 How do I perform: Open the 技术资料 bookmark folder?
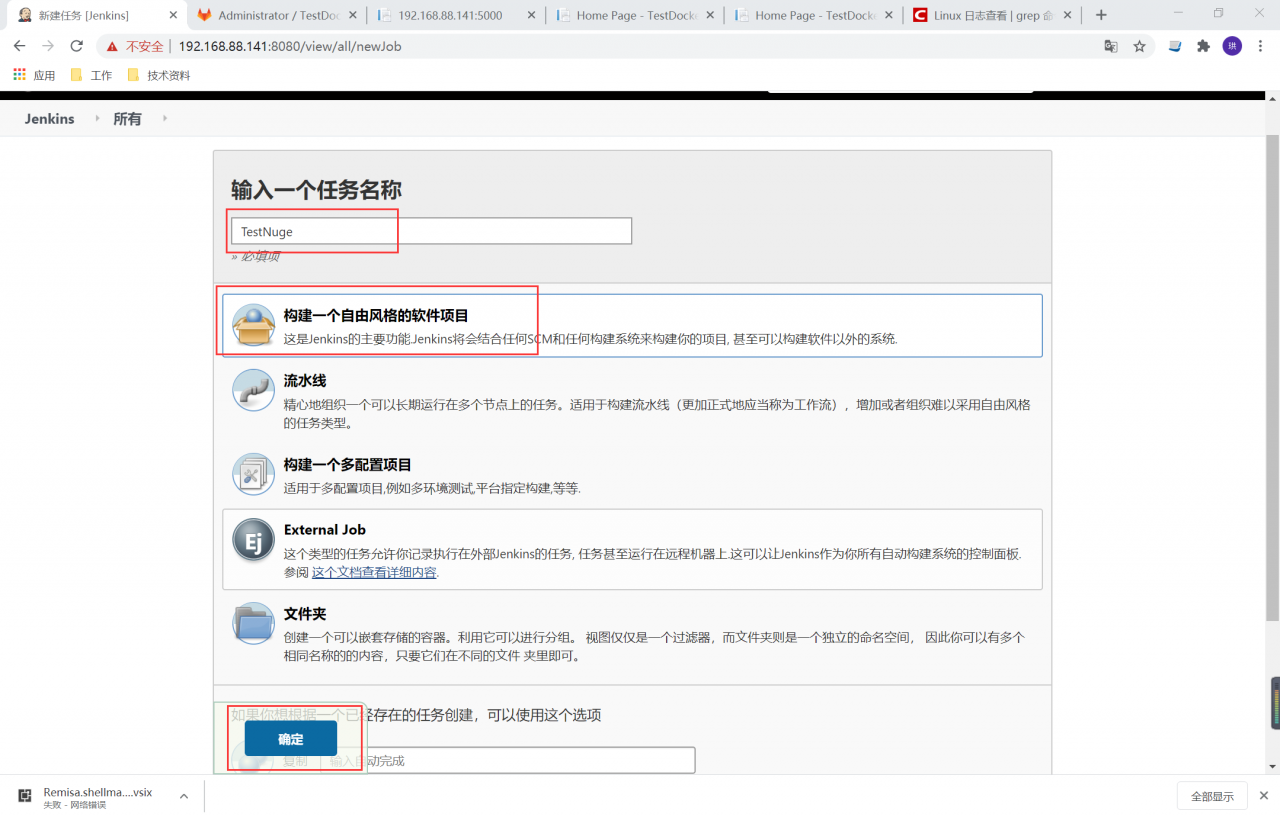click(159, 75)
